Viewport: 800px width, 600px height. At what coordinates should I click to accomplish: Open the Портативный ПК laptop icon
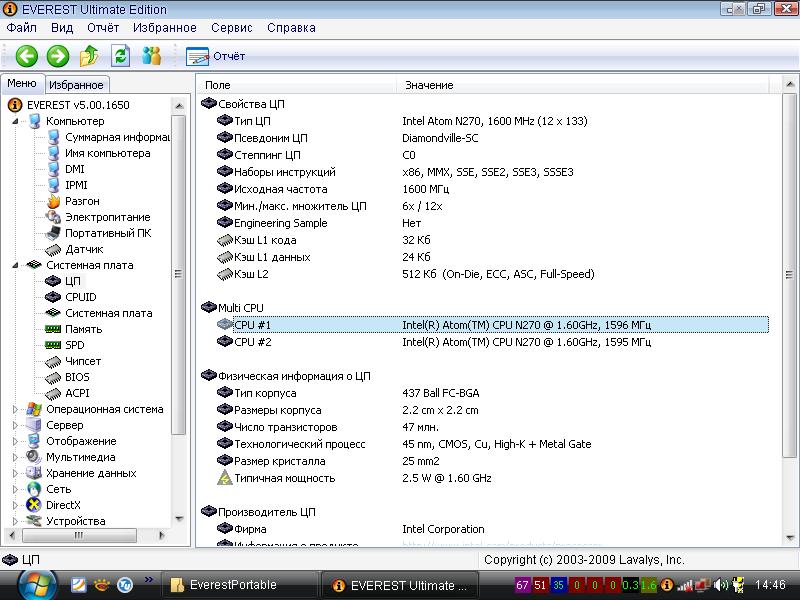click(x=53, y=233)
